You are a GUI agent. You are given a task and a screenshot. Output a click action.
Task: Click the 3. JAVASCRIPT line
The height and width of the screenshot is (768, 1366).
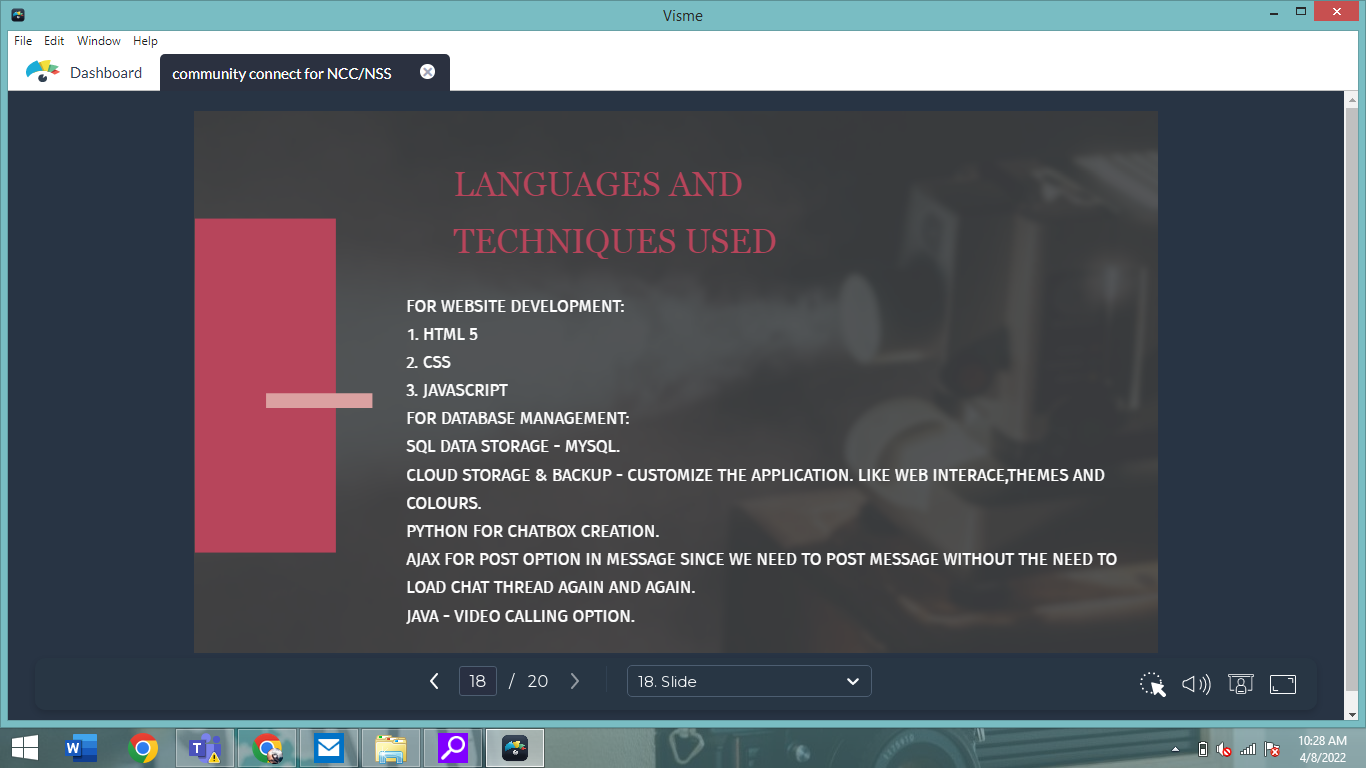457,390
